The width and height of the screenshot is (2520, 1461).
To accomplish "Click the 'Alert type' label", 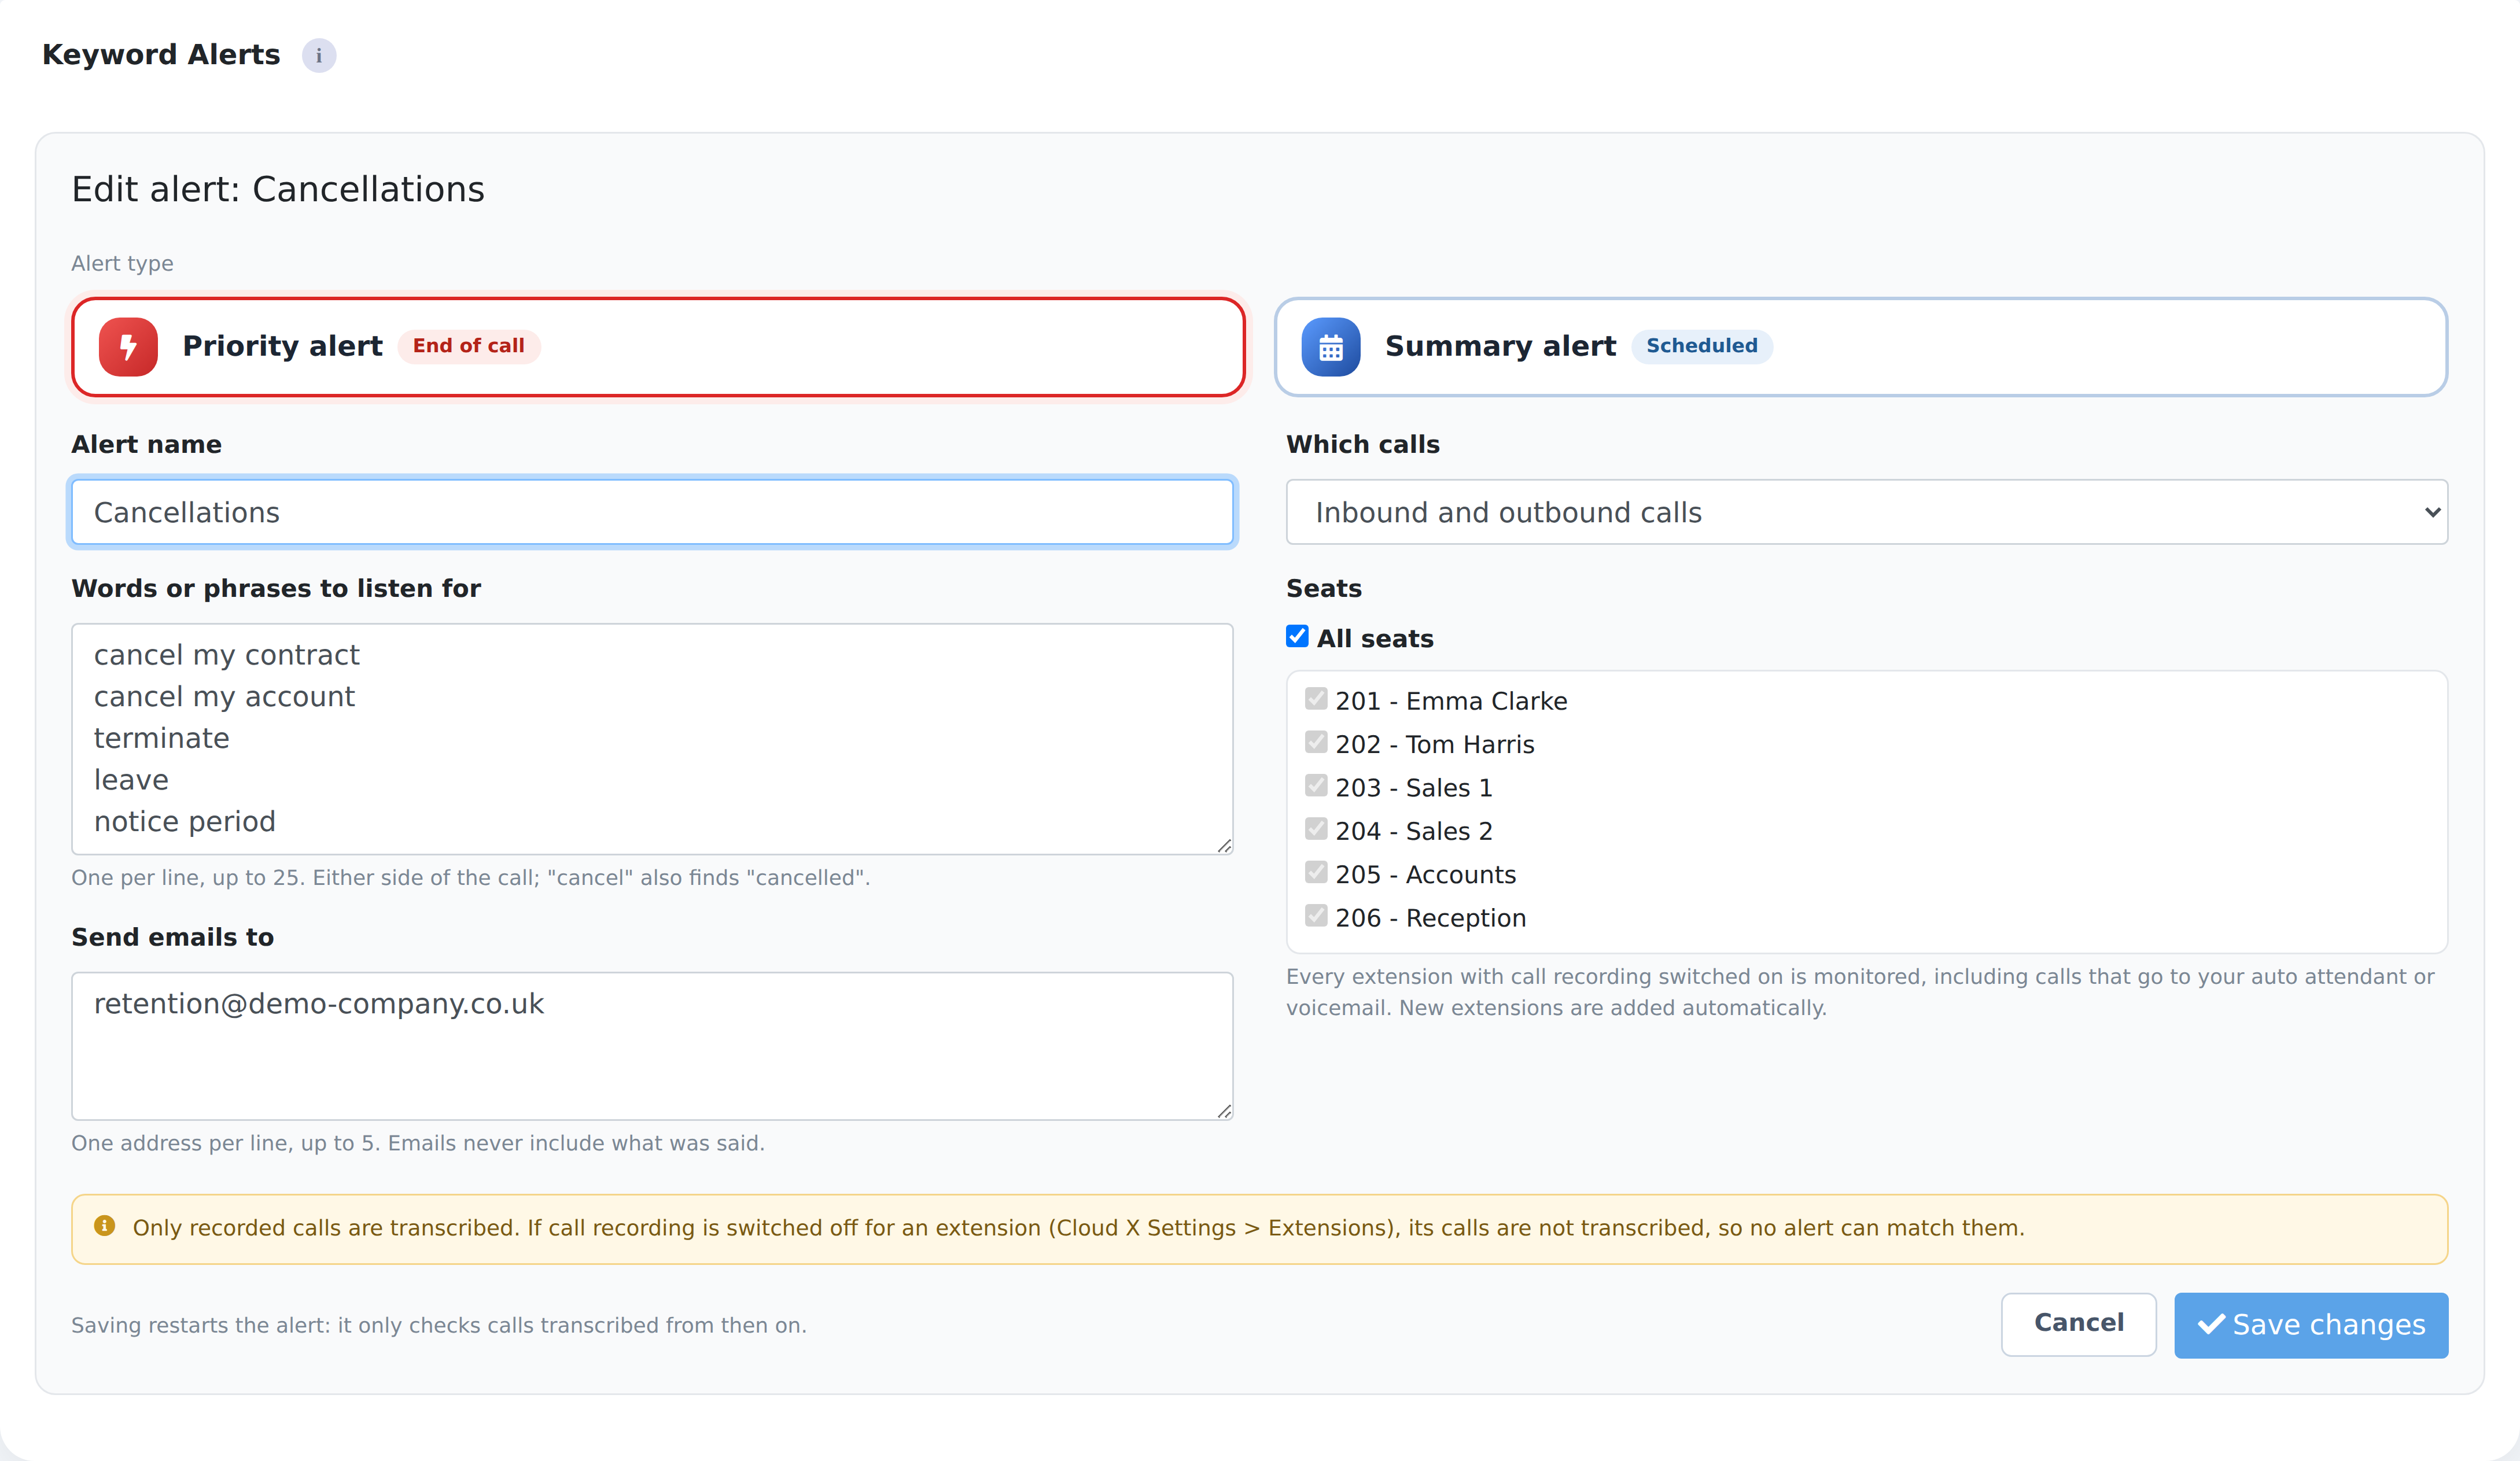I will 122,263.
